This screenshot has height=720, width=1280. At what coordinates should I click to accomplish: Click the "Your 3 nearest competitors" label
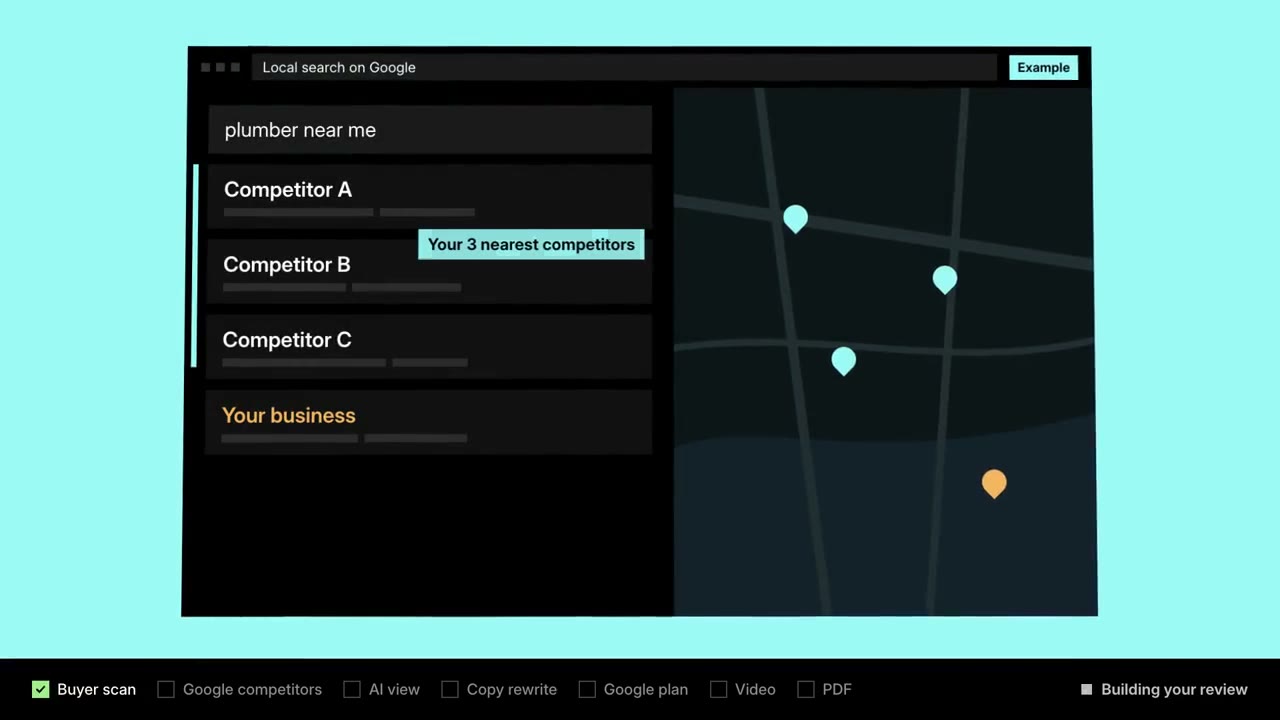[x=531, y=244]
